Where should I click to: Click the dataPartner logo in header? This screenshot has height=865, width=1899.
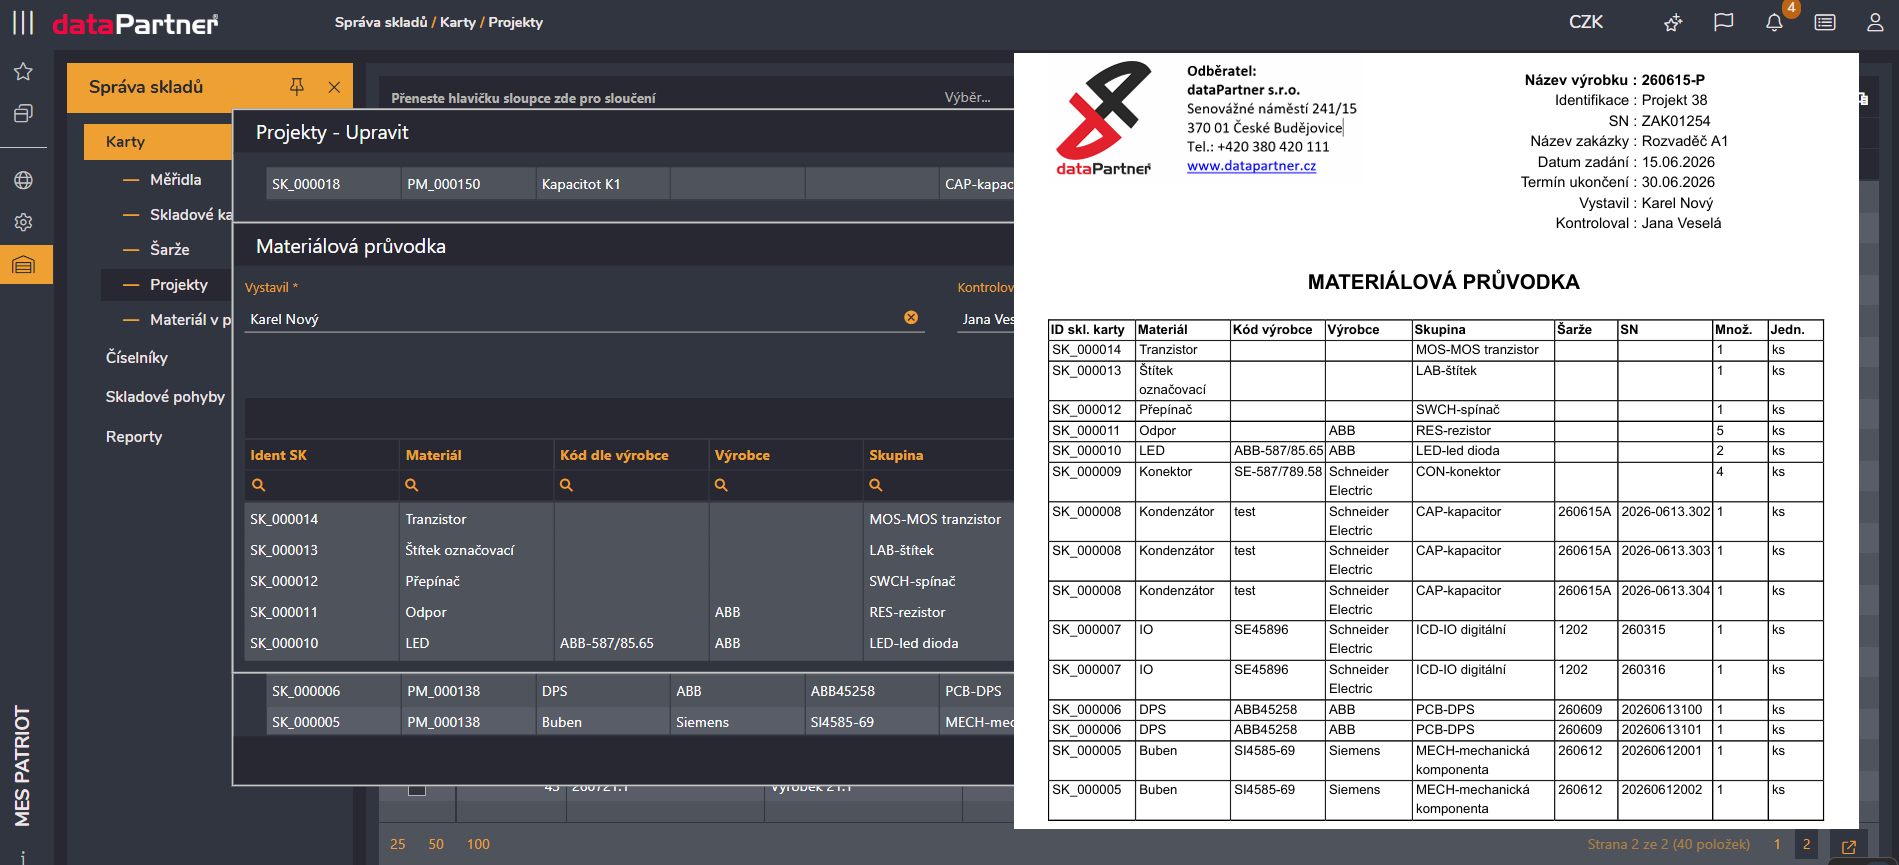click(x=135, y=23)
